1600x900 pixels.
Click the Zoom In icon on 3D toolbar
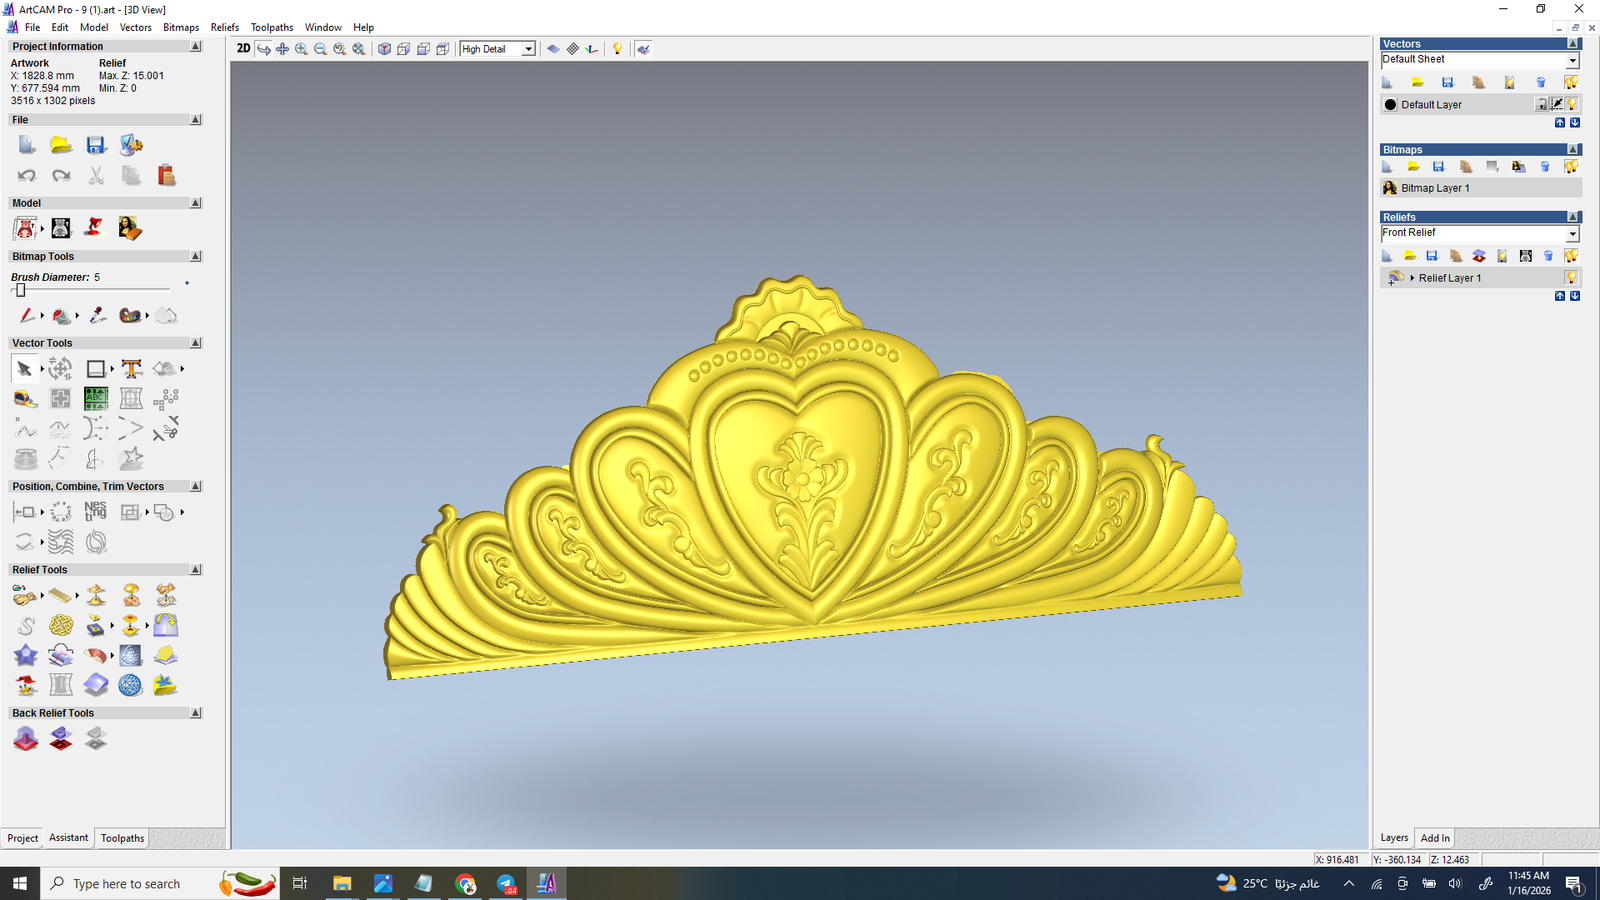[301, 49]
